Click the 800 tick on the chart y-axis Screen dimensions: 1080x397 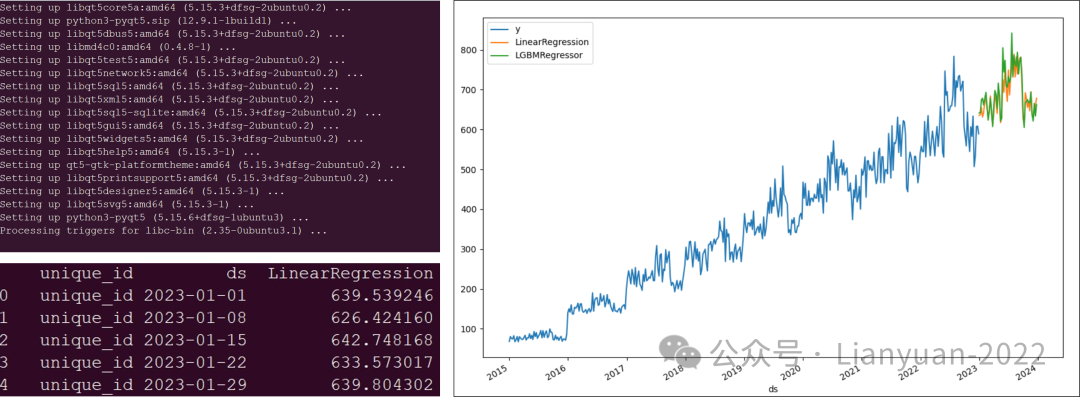469,50
